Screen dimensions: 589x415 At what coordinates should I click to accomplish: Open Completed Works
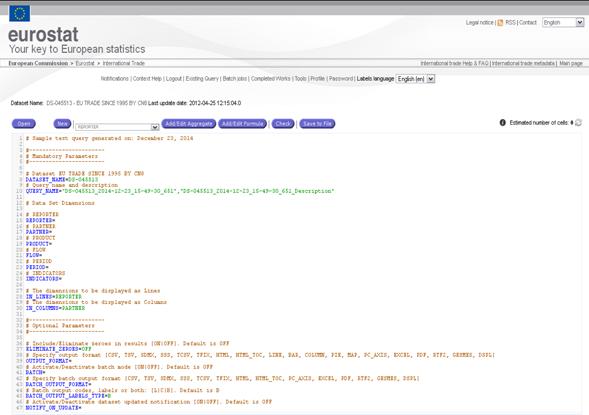click(271, 78)
